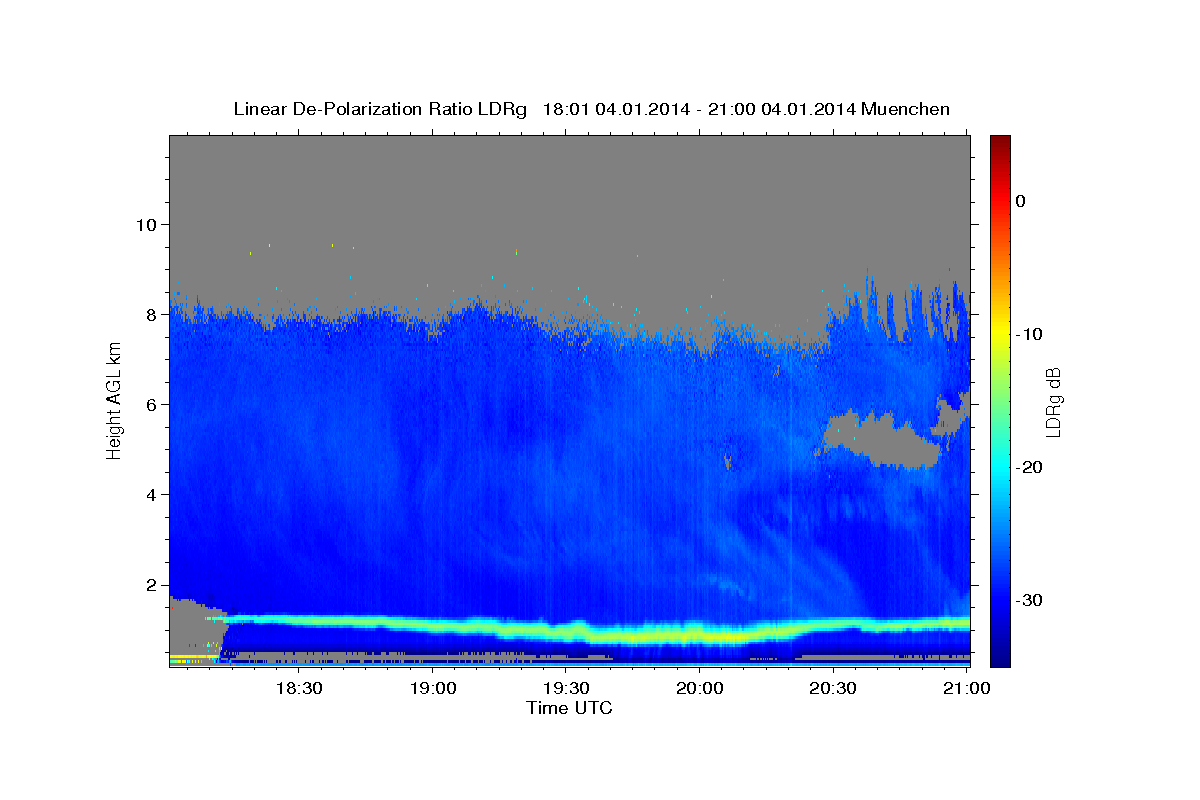Select the 21:00 time axis label
The height and width of the screenshot is (800, 1200).
[967, 689]
